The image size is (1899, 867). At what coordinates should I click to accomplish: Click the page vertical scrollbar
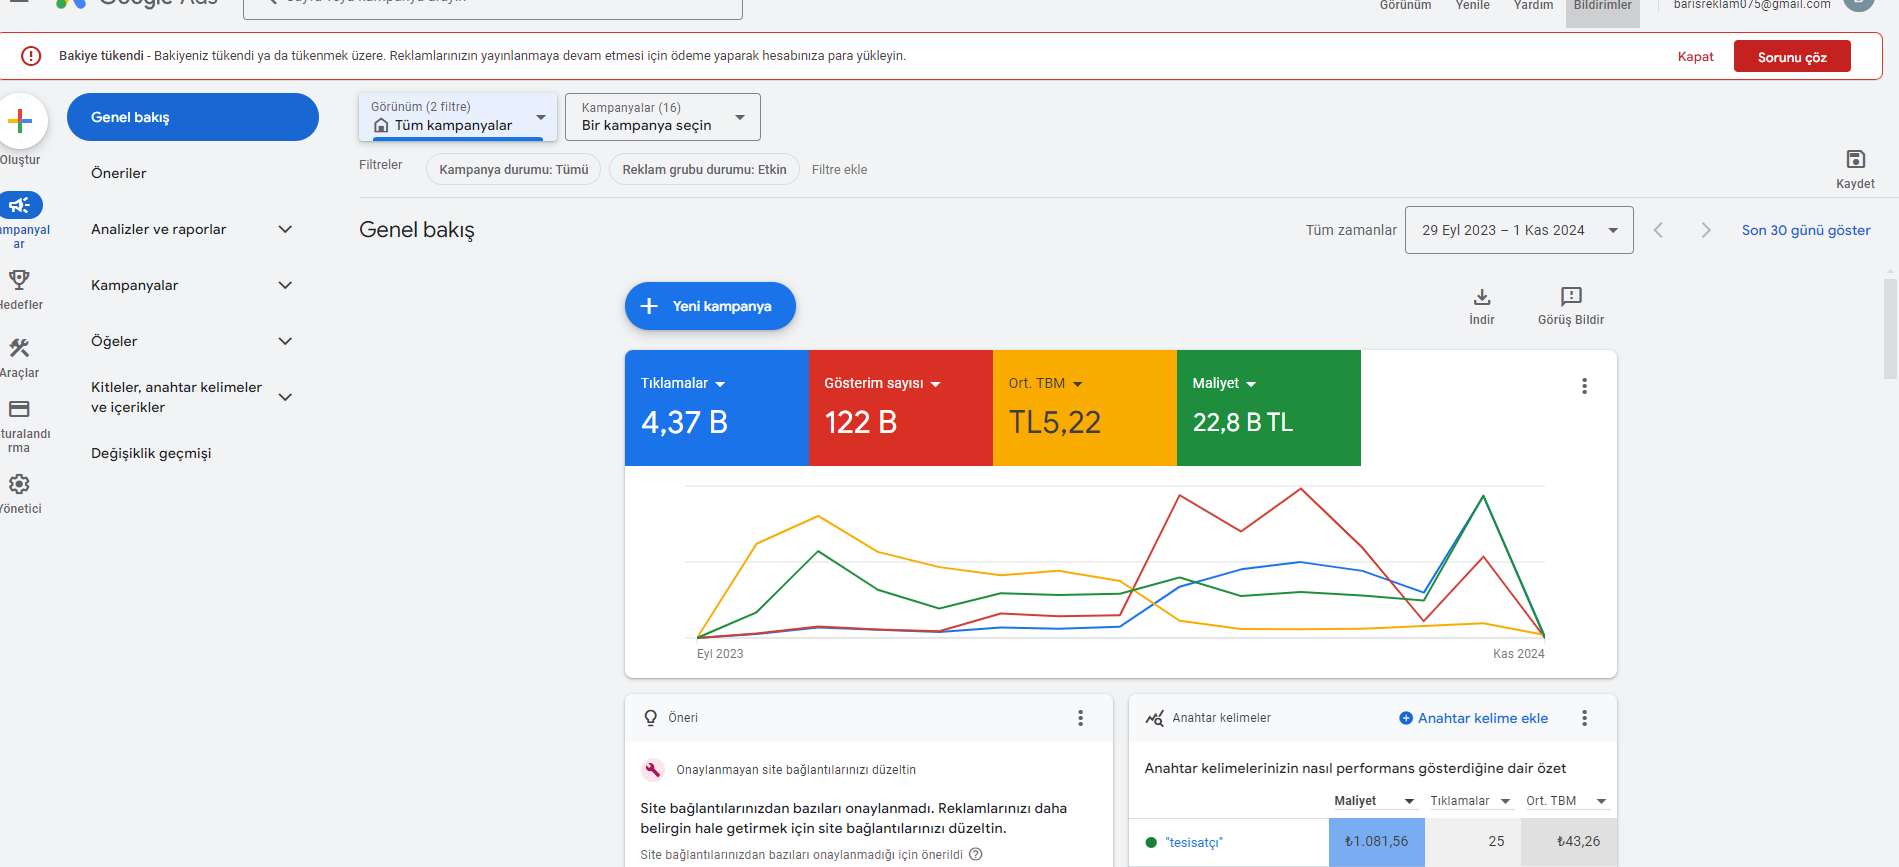coord(1890,330)
